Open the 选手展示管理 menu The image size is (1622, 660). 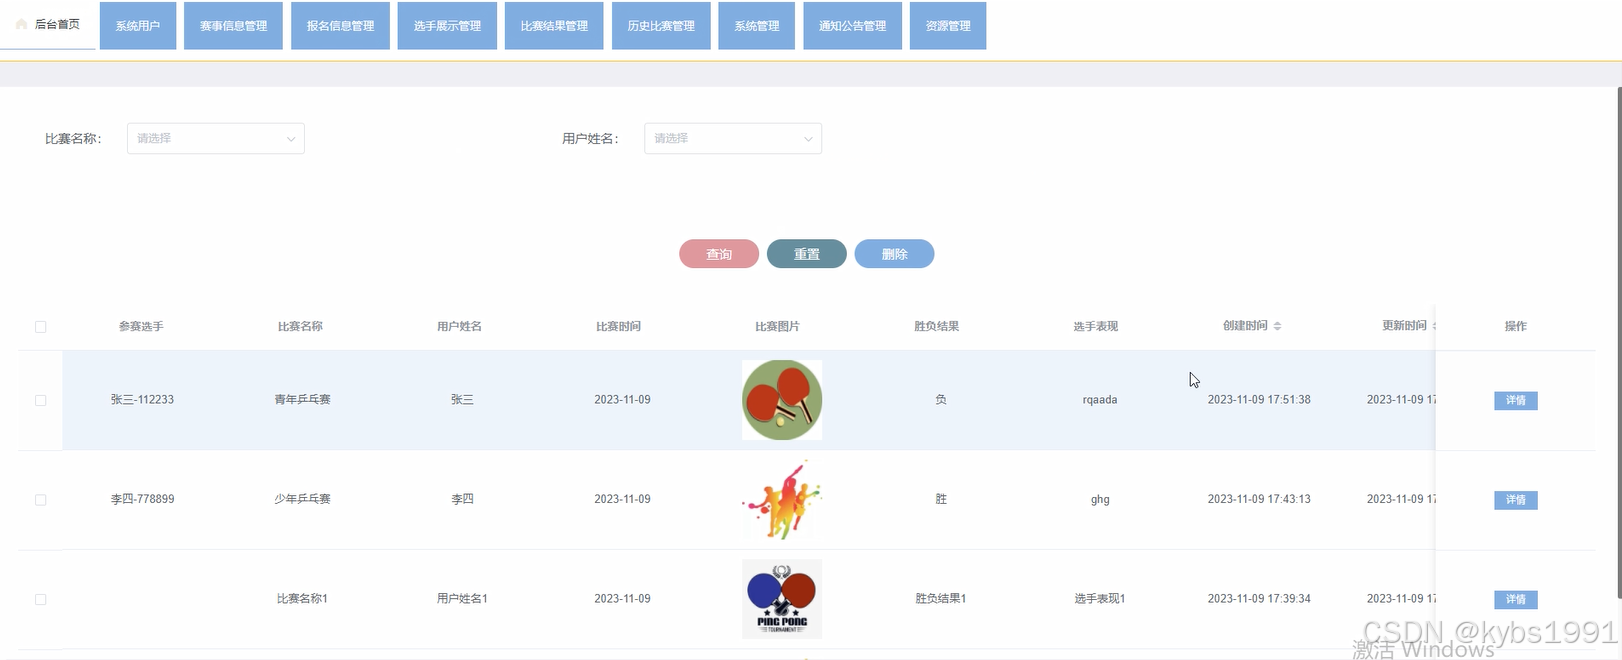(x=447, y=26)
